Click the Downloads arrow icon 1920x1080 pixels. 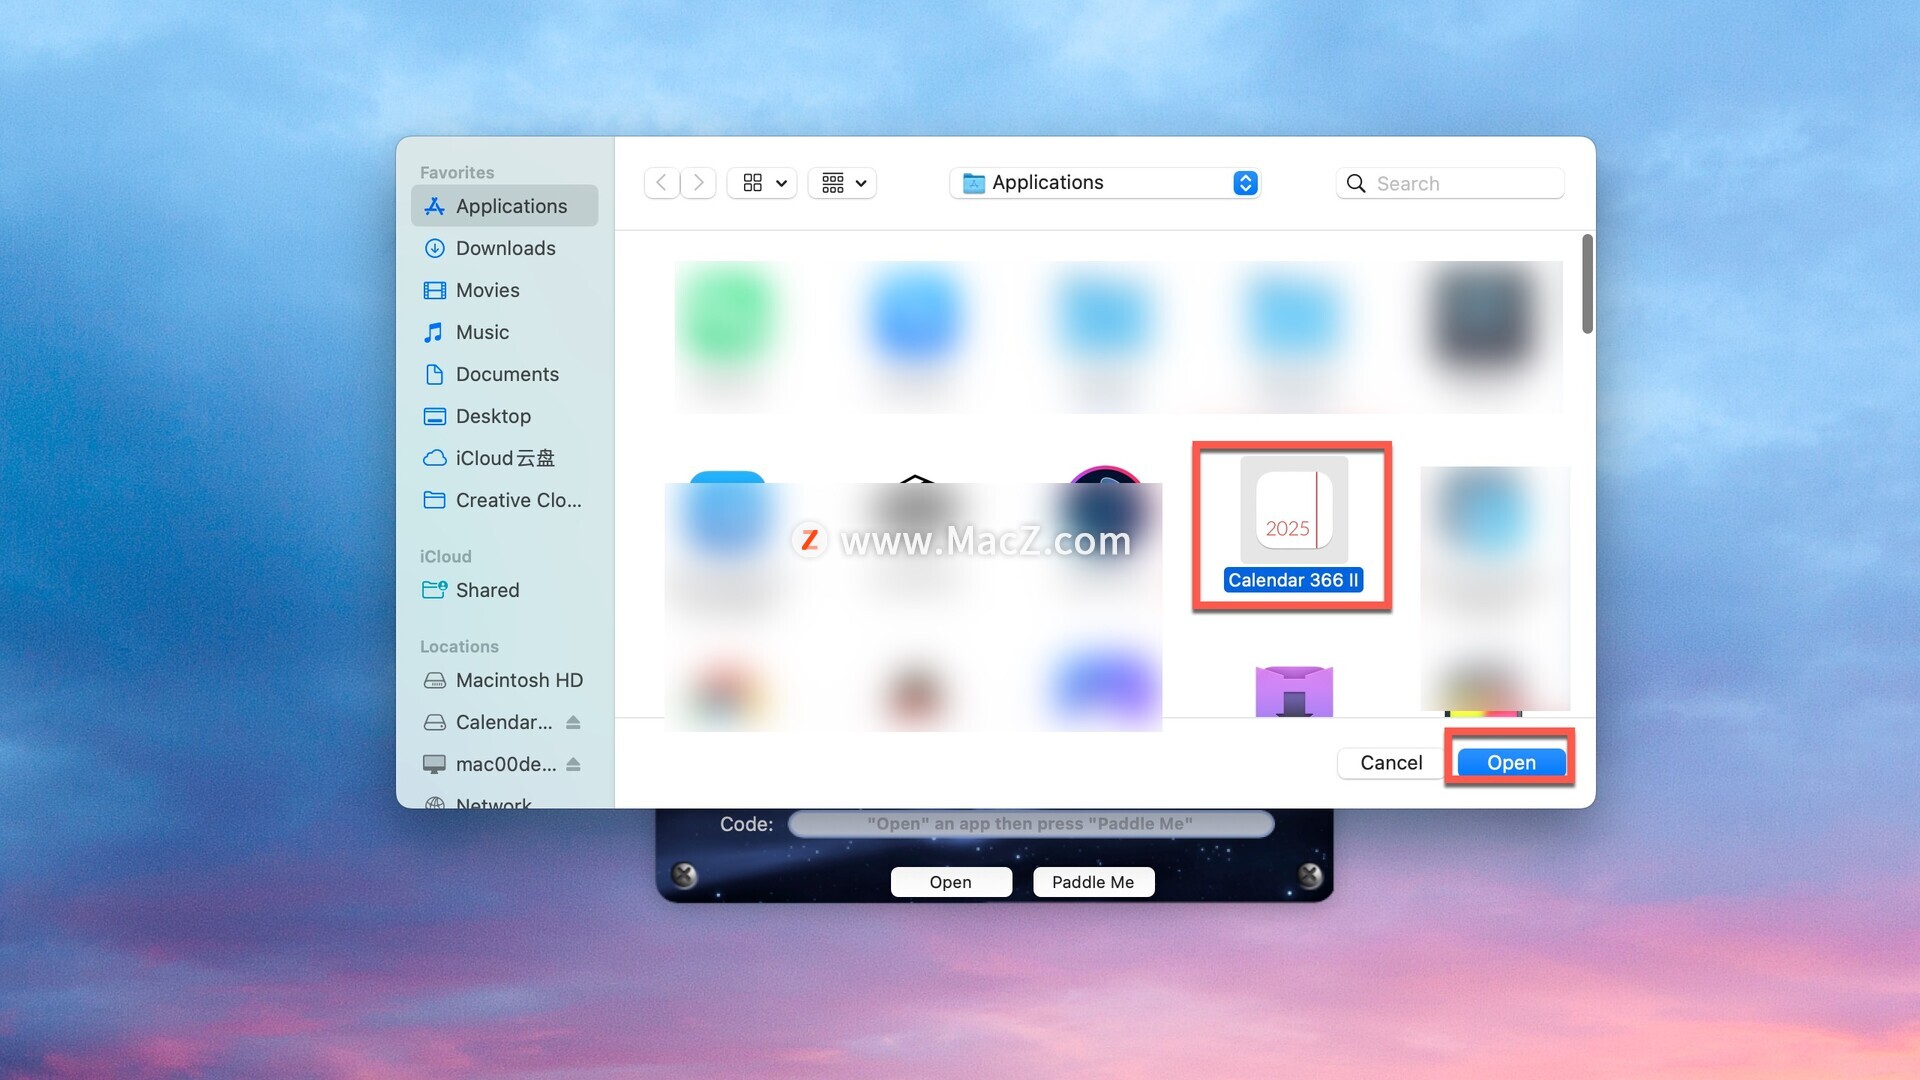434,248
